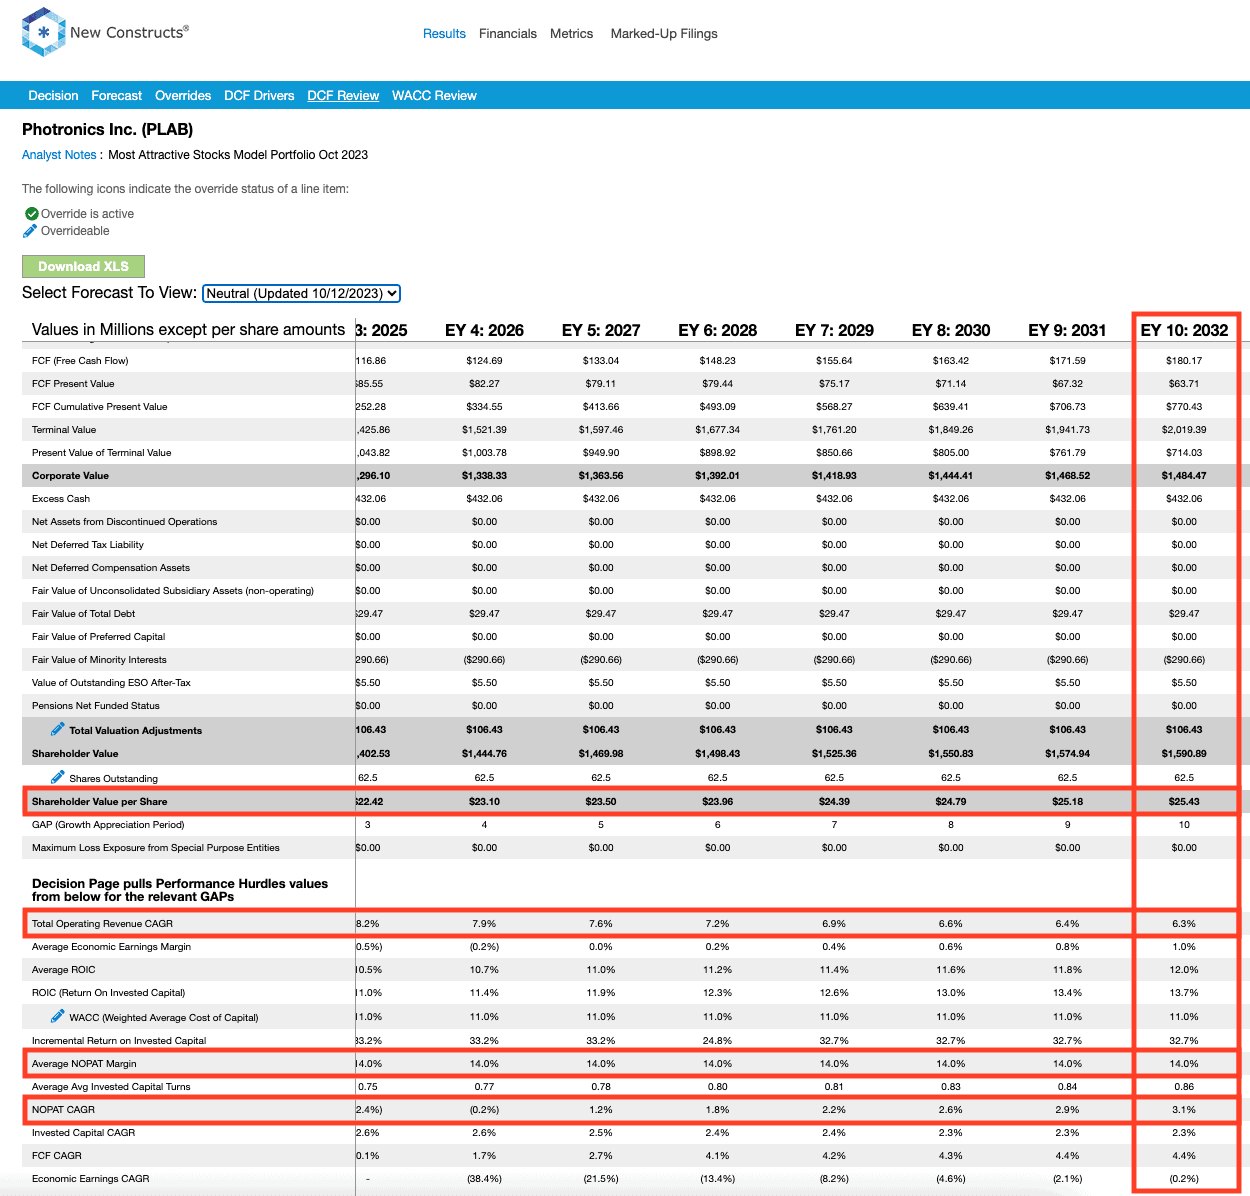Click the NOPAT CAGR row label
The width and height of the screenshot is (1250, 1196).
(x=62, y=1110)
